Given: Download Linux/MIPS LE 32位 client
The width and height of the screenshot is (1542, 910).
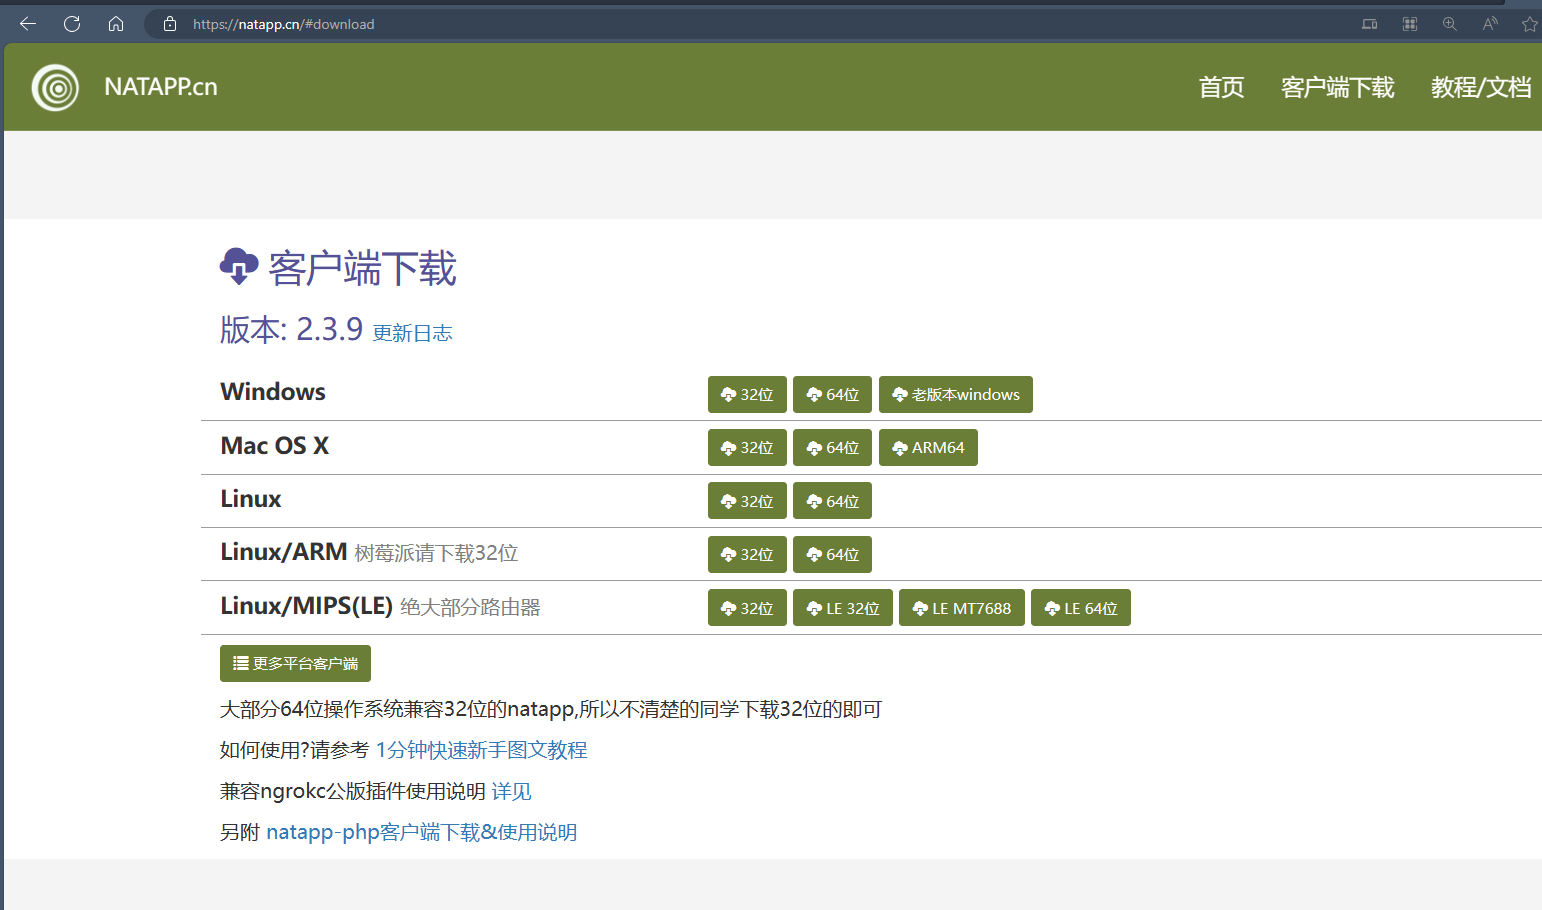Looking at the screenshot, I should click(843, 608).
